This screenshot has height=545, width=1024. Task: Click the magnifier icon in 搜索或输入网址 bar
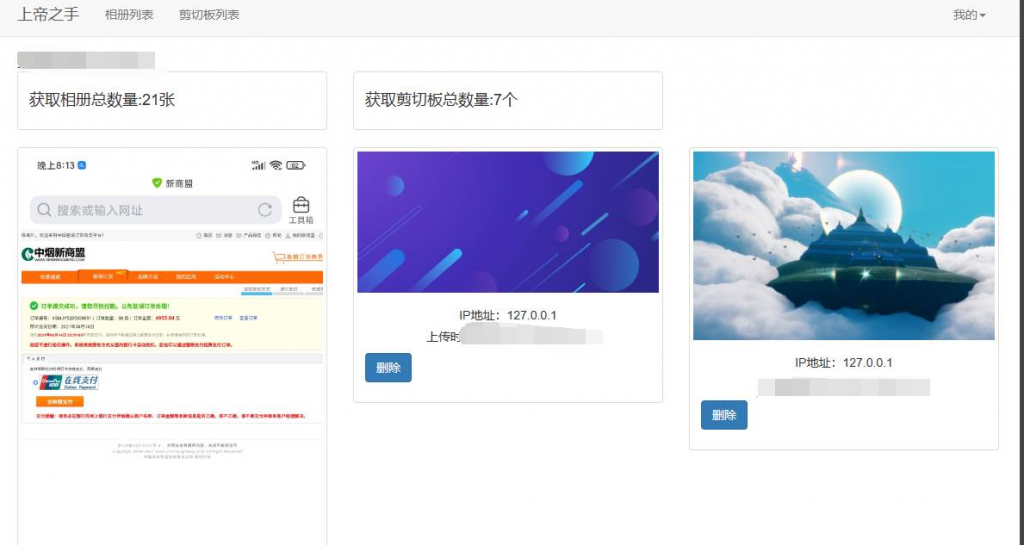pyautogui.click(x=44, y=210)
